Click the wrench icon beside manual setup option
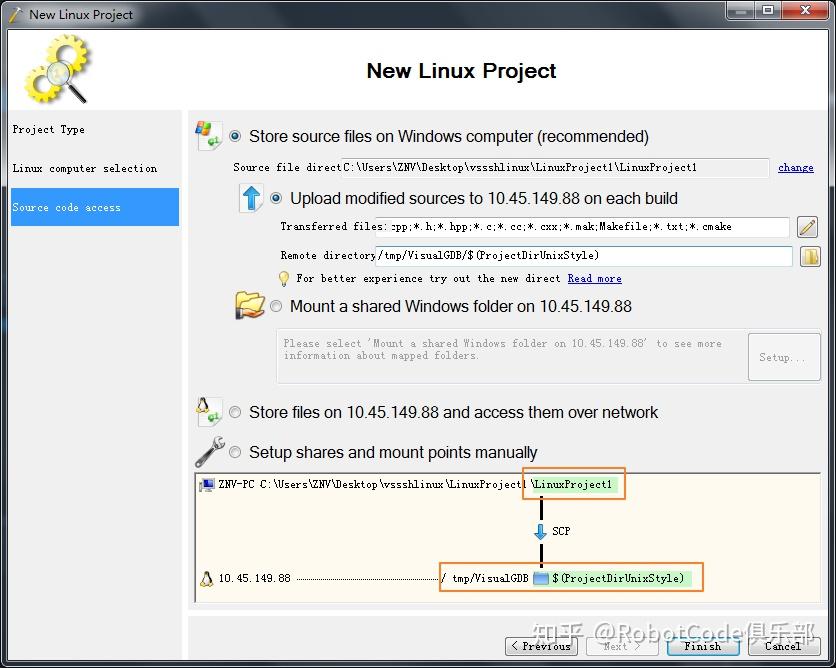The width and height of the screenshot is (836, 668). point(210,452)
